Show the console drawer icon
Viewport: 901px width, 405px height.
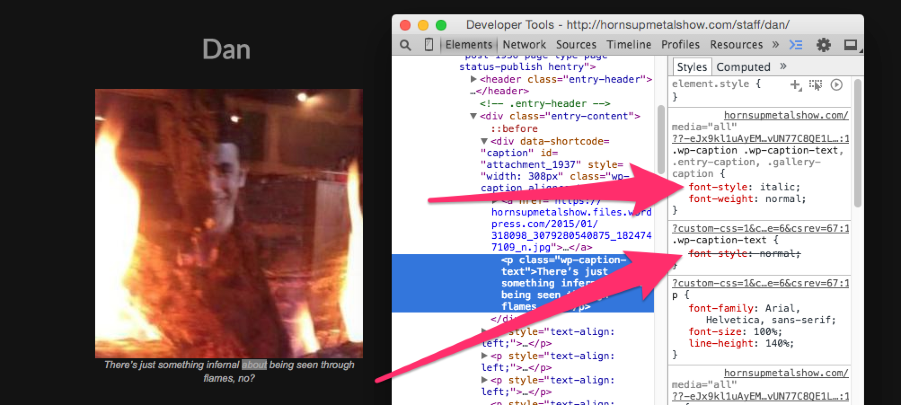click(x=797, y=45)
